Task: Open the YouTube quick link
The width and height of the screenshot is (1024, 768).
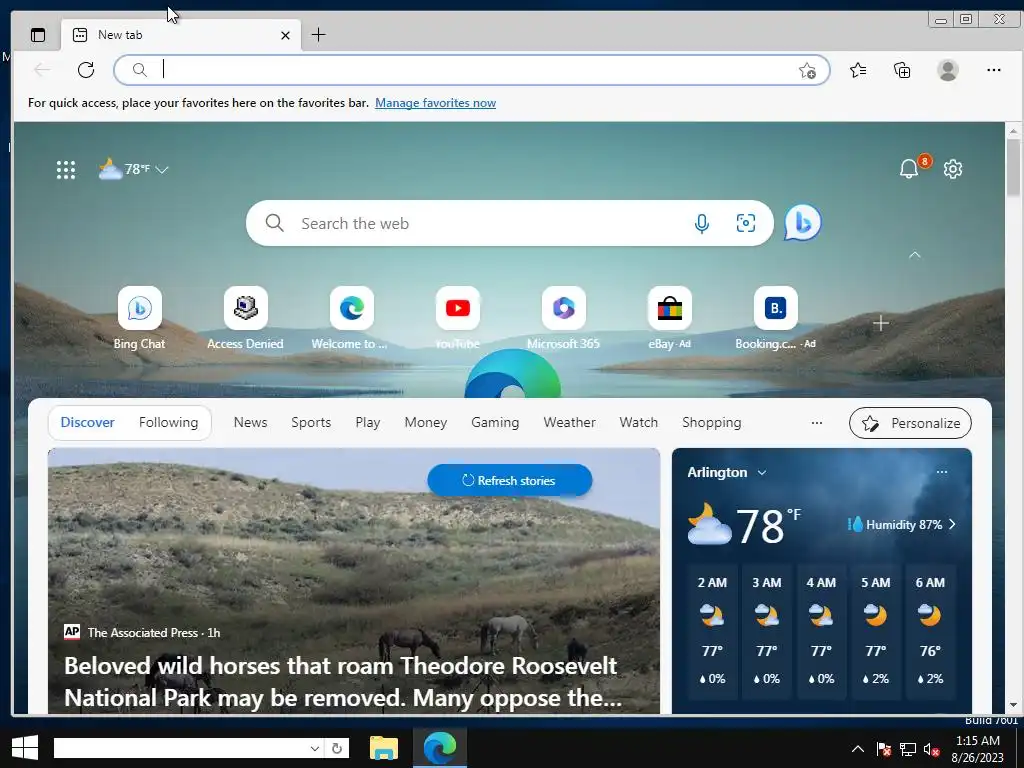Action: (x=457, y=319)
